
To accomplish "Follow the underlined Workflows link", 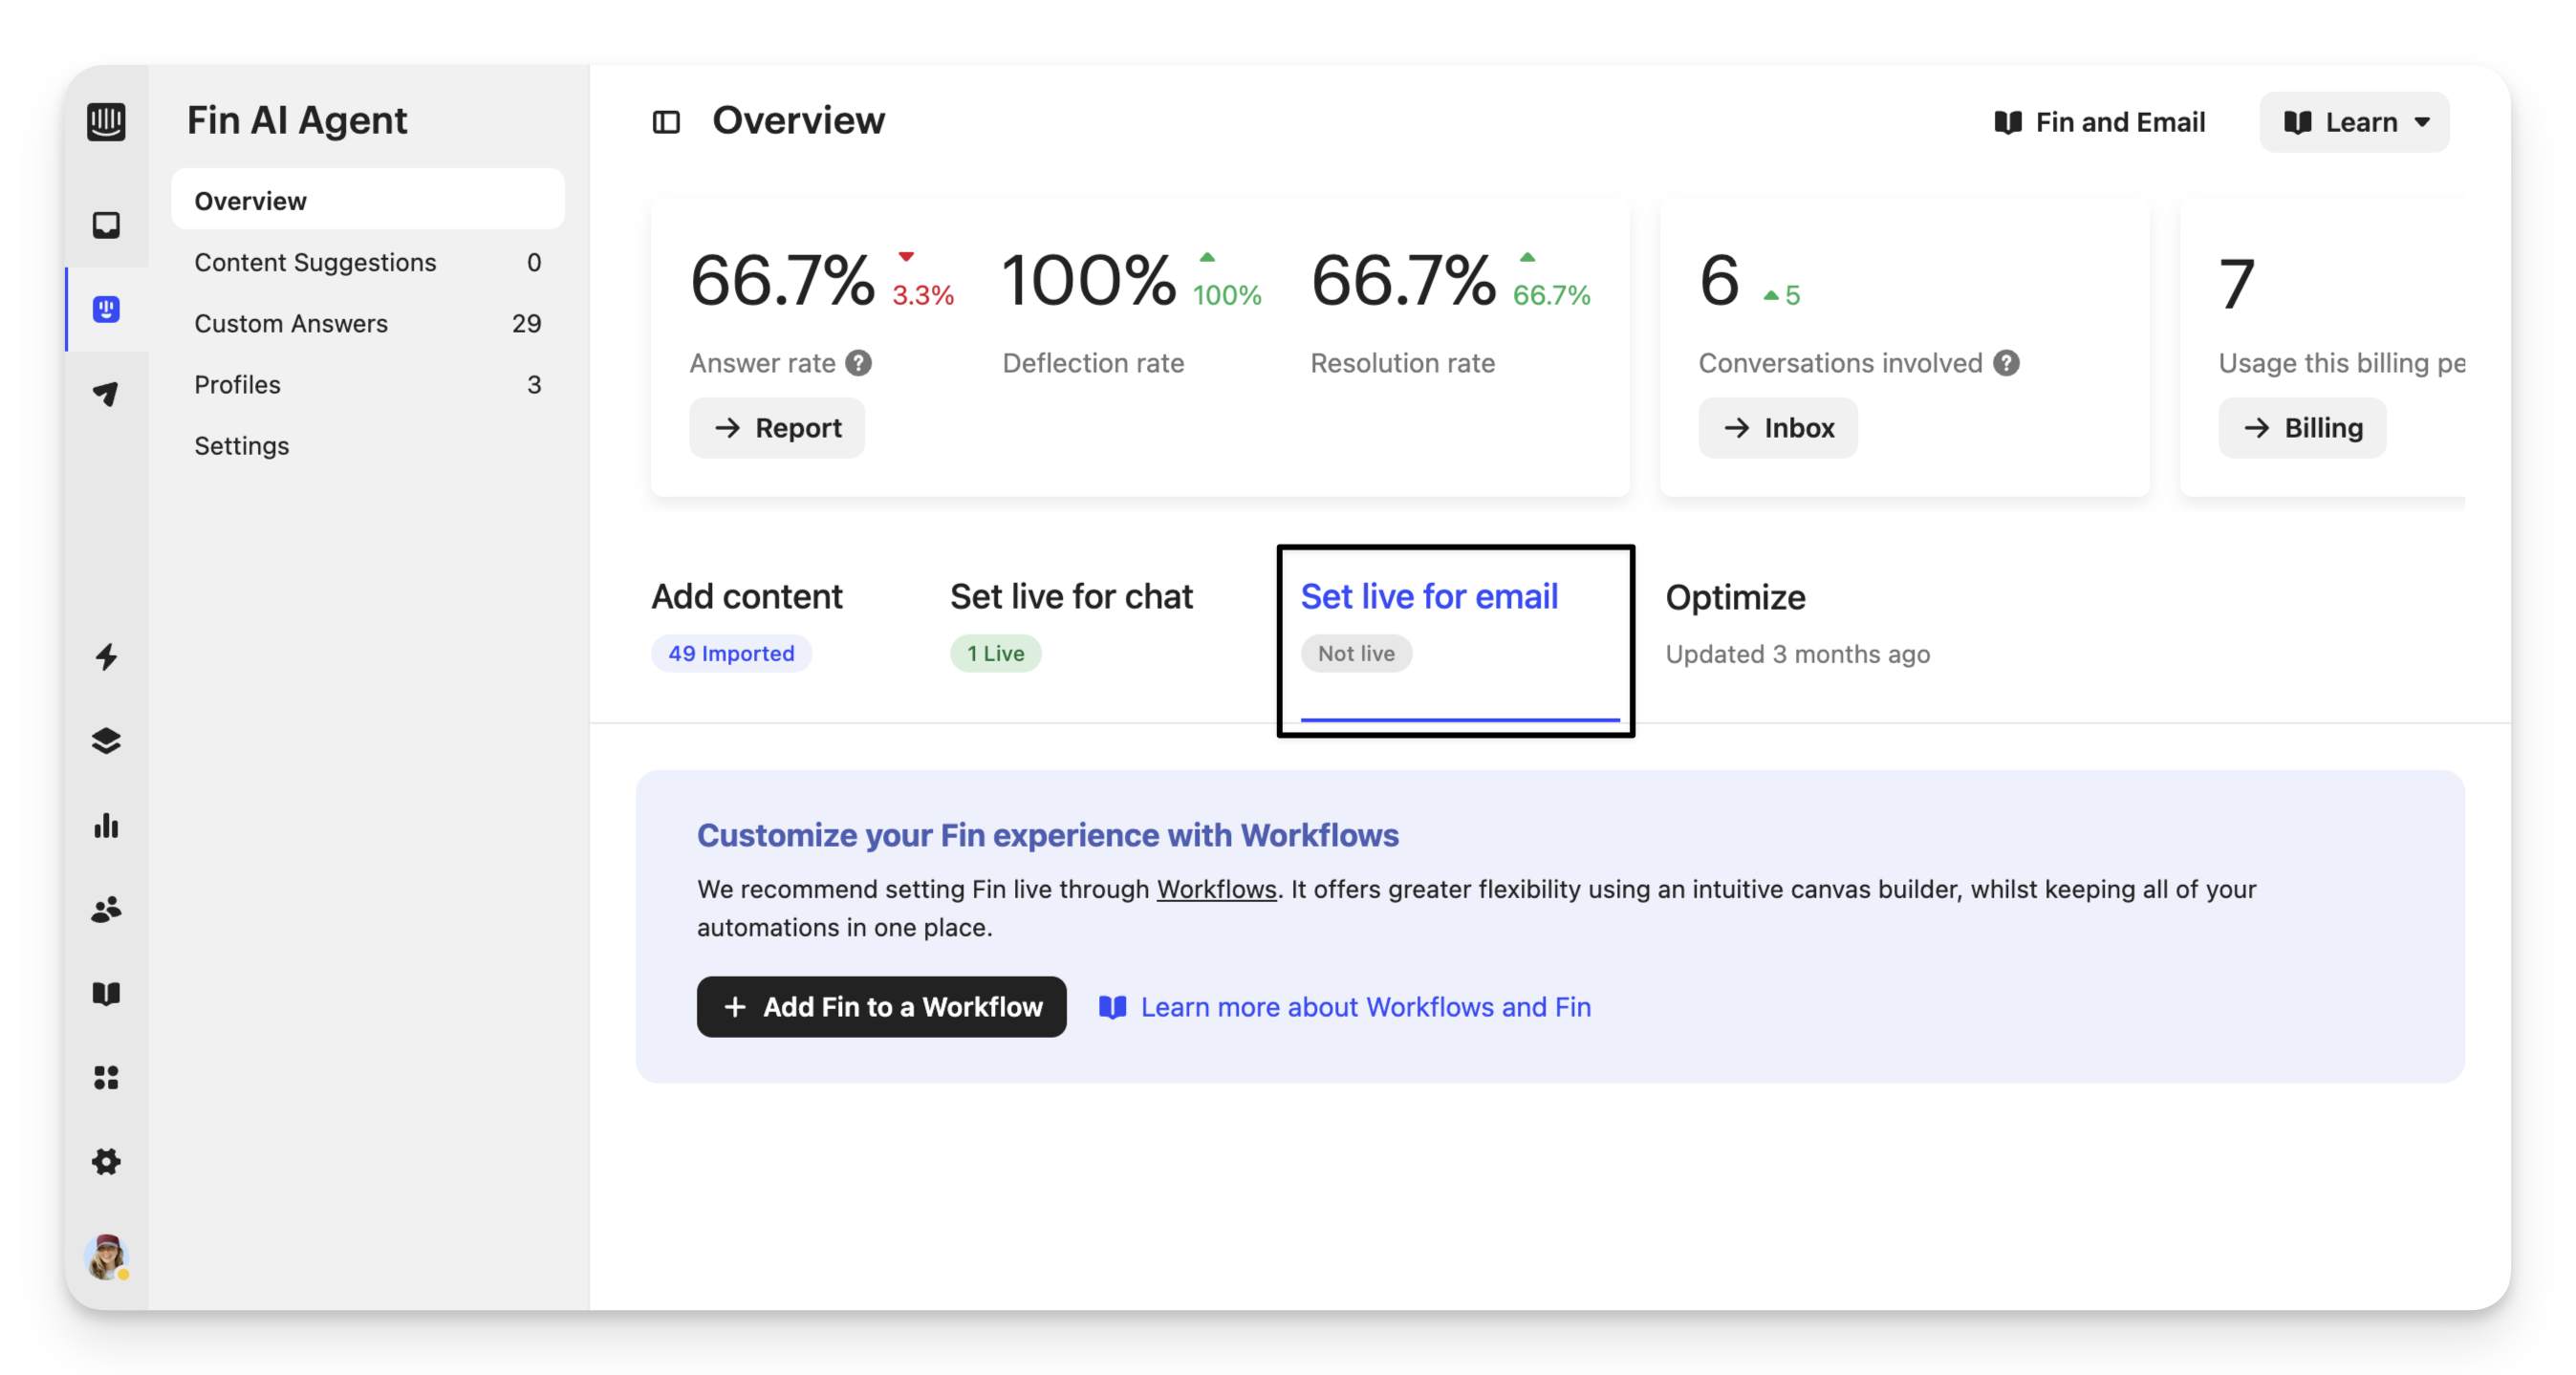I will point(1216,889).
